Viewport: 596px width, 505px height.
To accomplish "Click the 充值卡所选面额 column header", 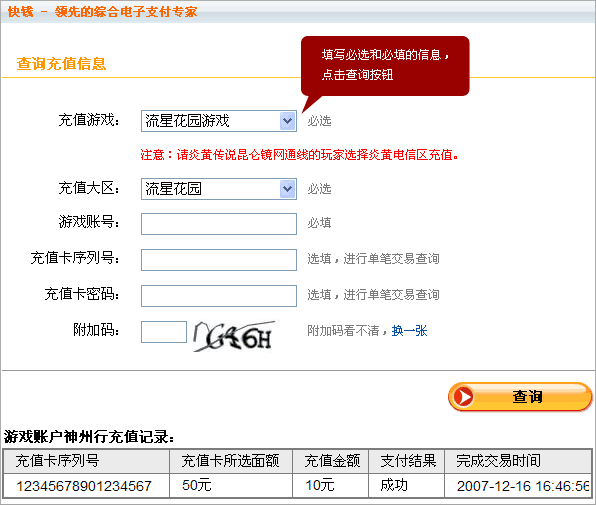I will [231, 461].
